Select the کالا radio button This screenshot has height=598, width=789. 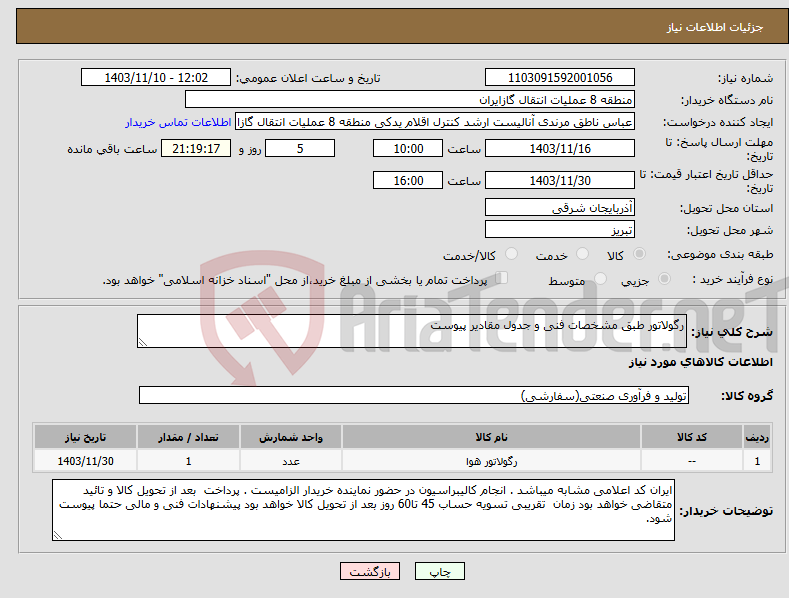[x=639, y=254]
